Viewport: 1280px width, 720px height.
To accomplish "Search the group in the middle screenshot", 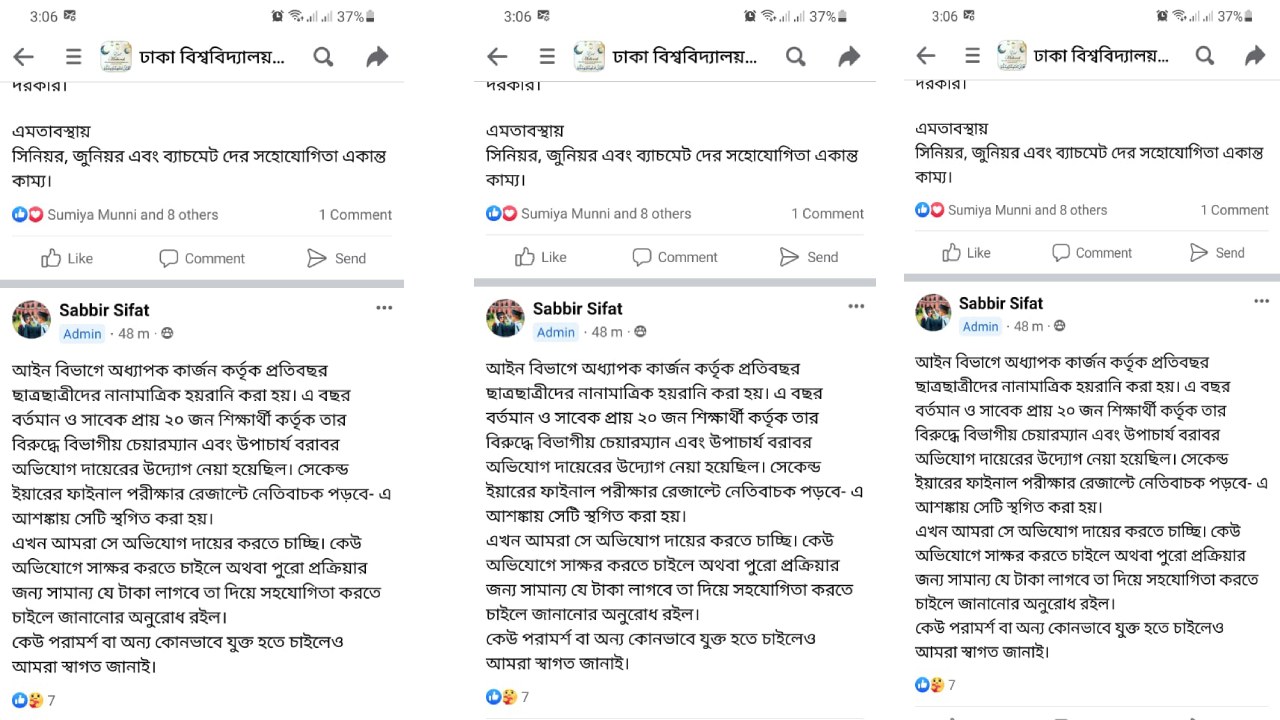I will (796, 57).
